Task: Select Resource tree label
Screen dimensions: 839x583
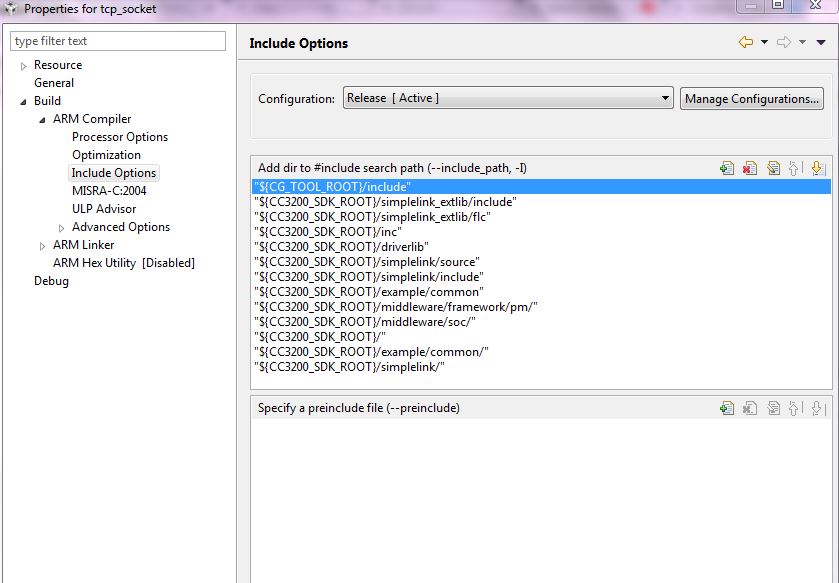Action: 58,65
